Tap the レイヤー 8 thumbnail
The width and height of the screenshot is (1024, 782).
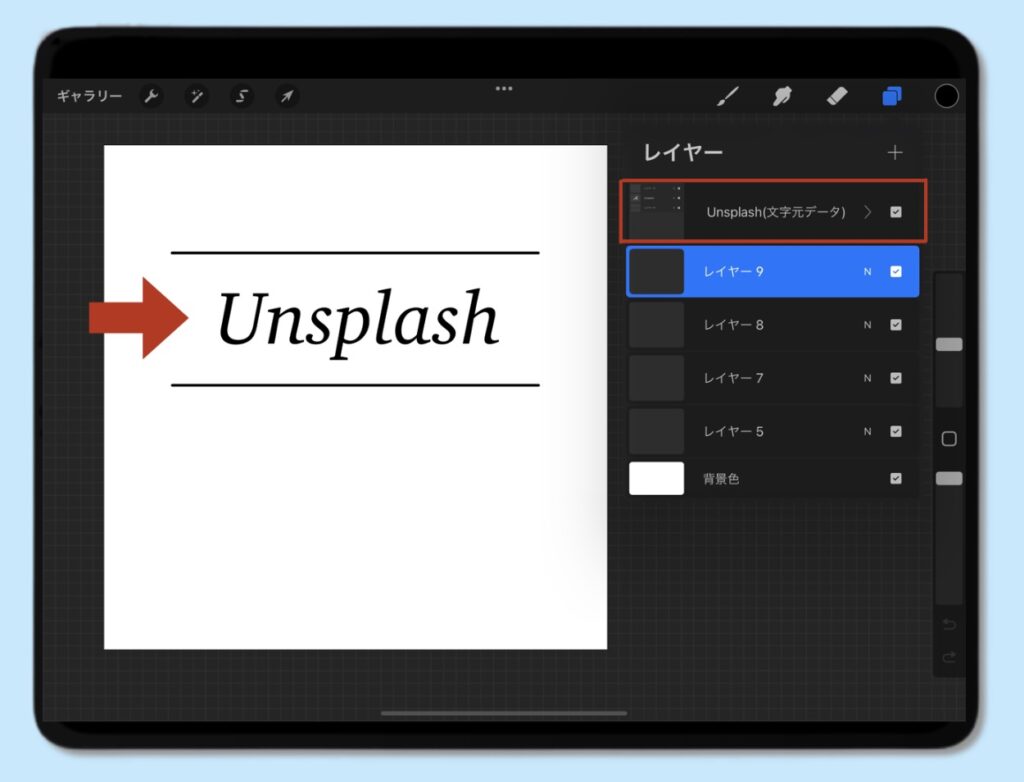[x=656, y=325]
